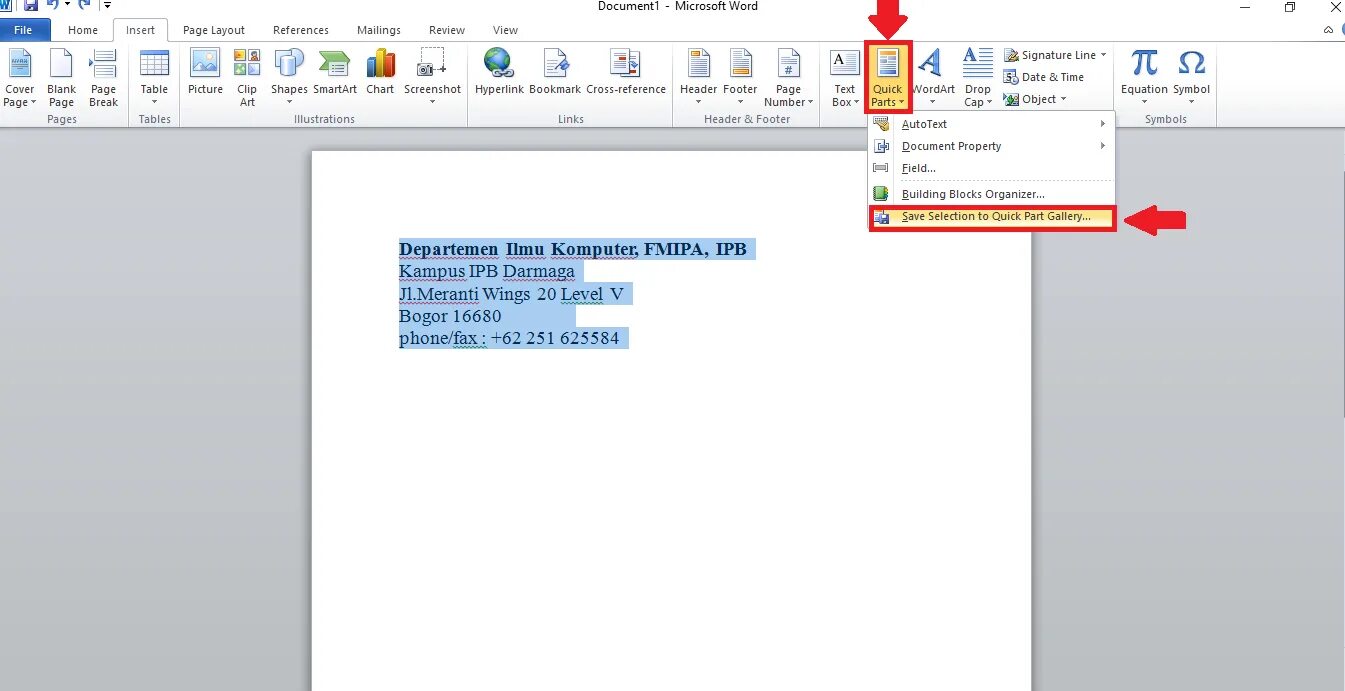Switch to the Review tab
The width and height of the screenshot is (1345, 691).
pos(447,30)
